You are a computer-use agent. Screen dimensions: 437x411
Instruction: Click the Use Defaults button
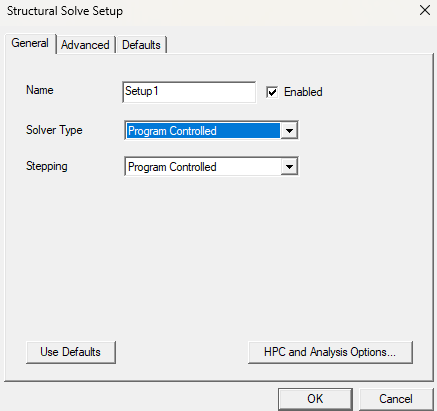pos(71,352)
